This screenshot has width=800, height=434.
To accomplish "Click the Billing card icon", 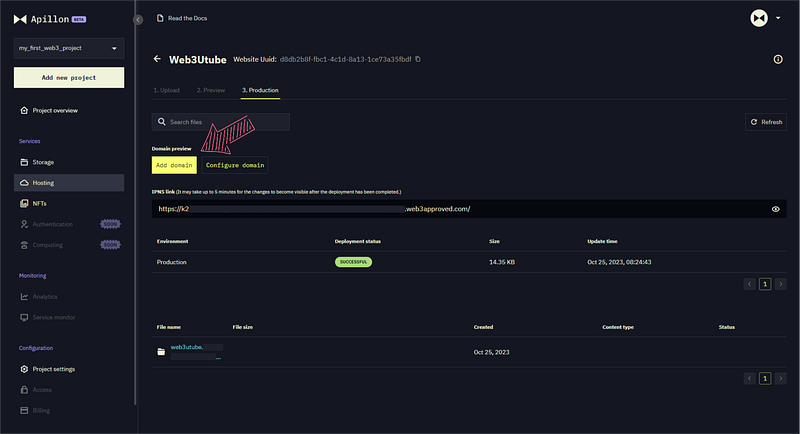I will tap(24, 411).
